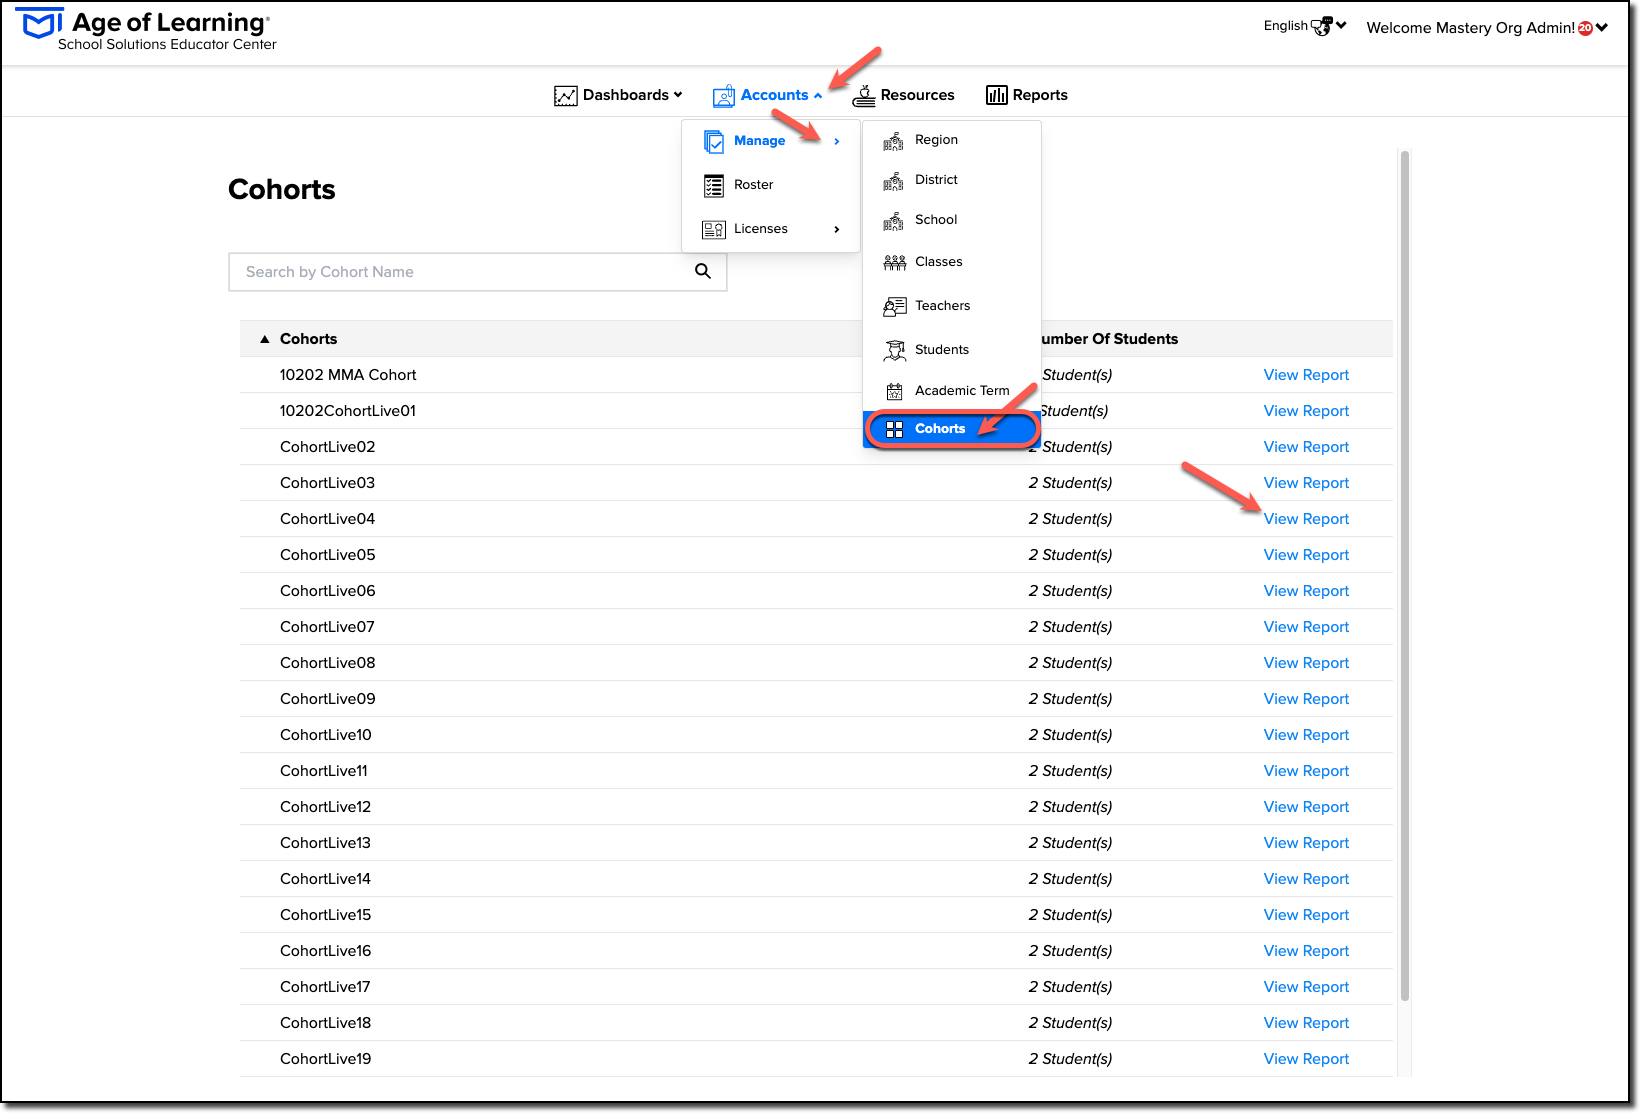Click School Solutions Educator Center text
This screenshot has height=1113, width=1640.
(167, 44)
